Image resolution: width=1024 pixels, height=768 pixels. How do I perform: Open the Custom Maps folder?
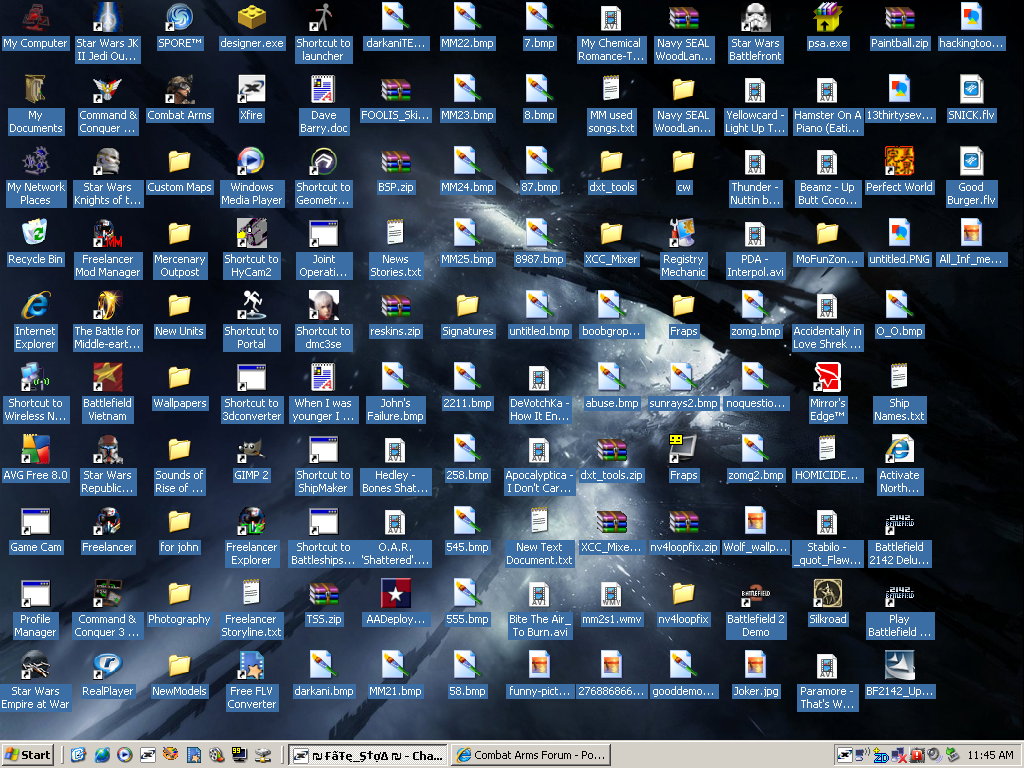(180, 171)
